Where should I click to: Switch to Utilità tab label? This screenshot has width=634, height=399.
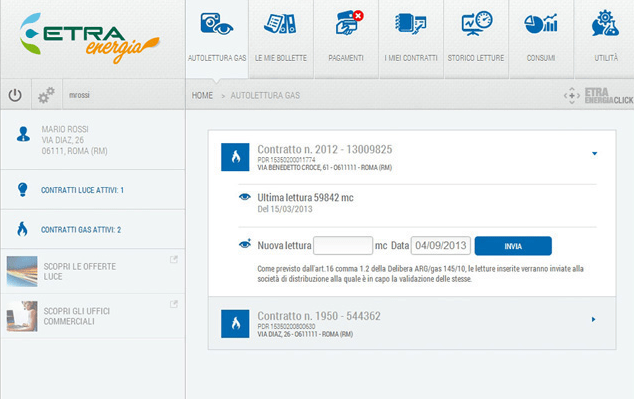pos(606,58)
